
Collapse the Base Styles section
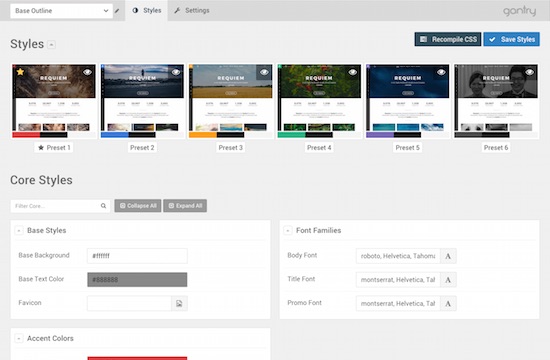point(19,231)
